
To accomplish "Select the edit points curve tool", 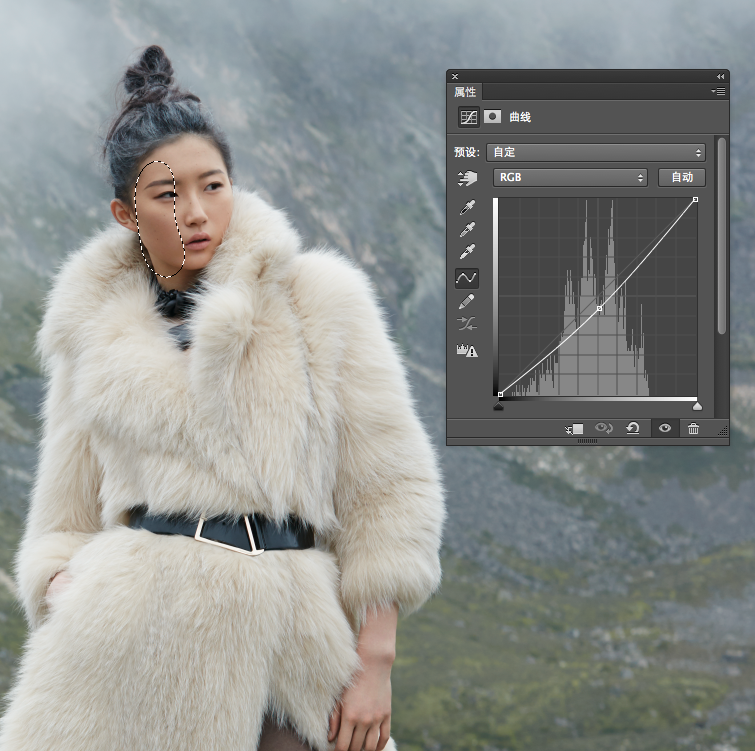I will click(467, 278).
